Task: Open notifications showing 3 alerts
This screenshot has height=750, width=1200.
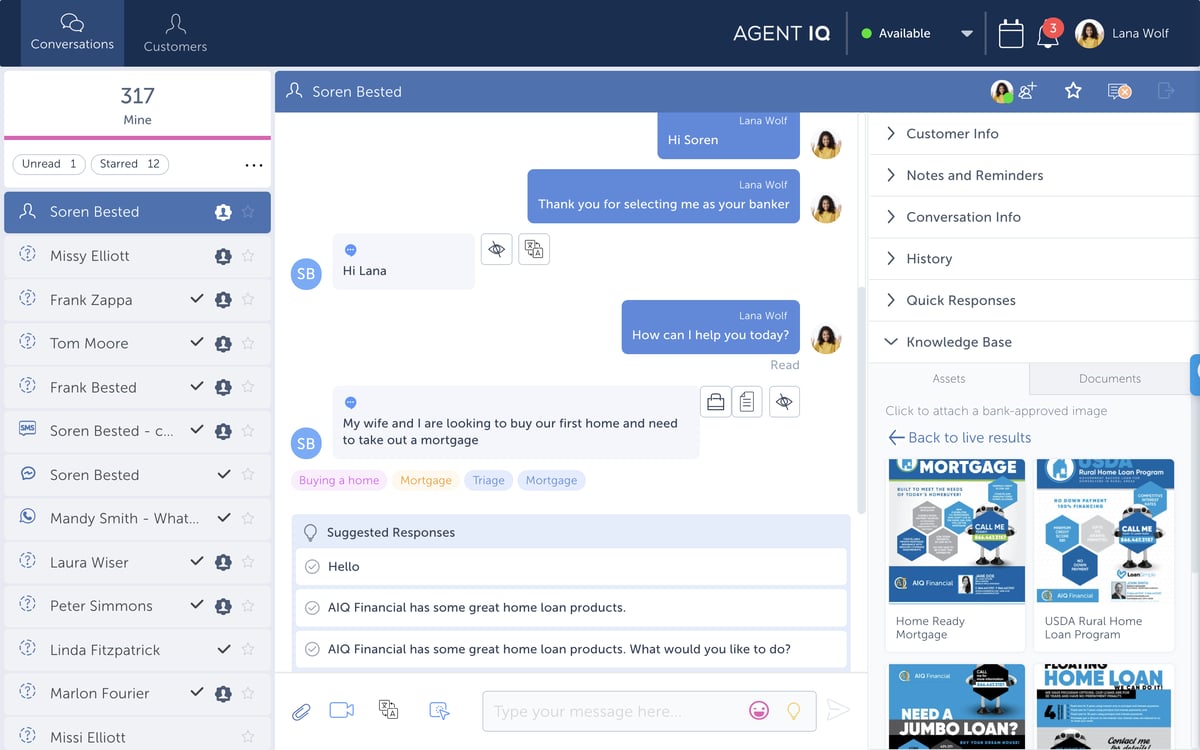Action: pos(1048,33)
